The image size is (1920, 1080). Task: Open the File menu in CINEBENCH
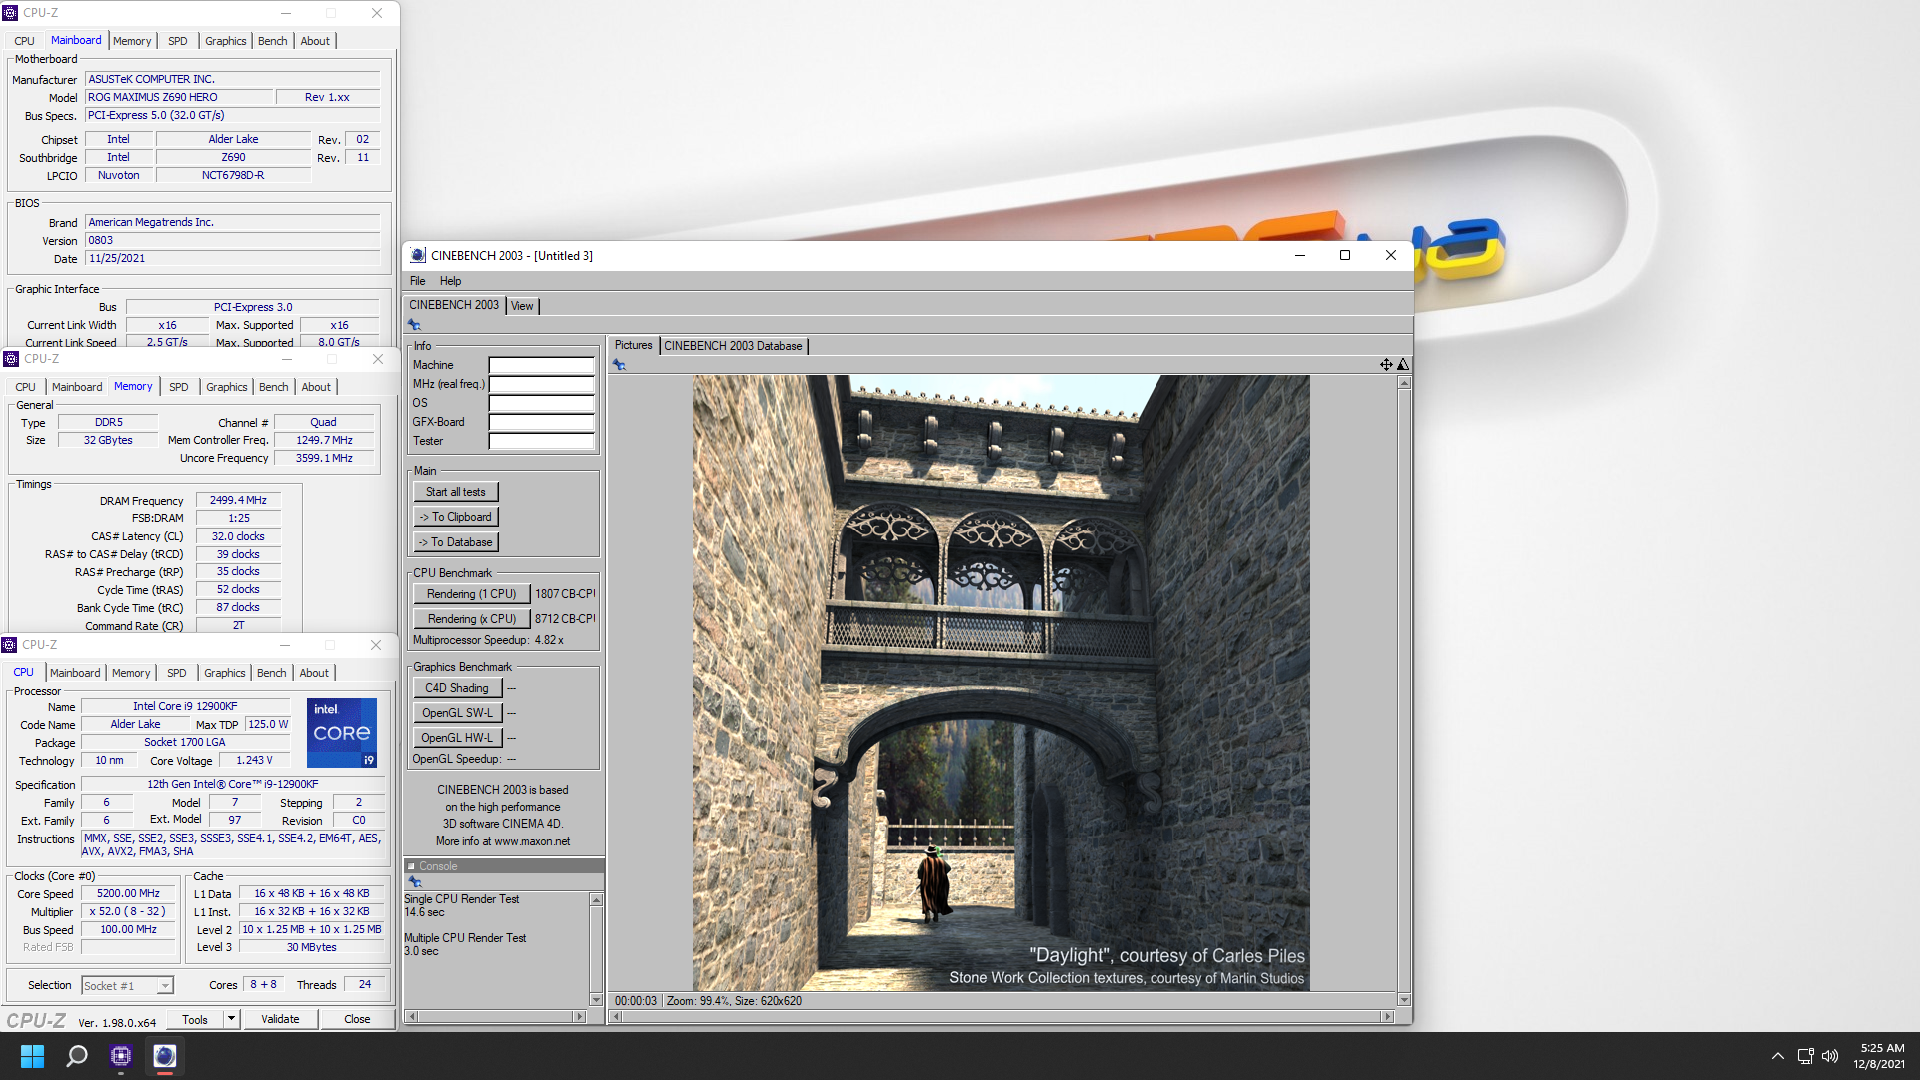pyautogui.click(x=417, y=281)
